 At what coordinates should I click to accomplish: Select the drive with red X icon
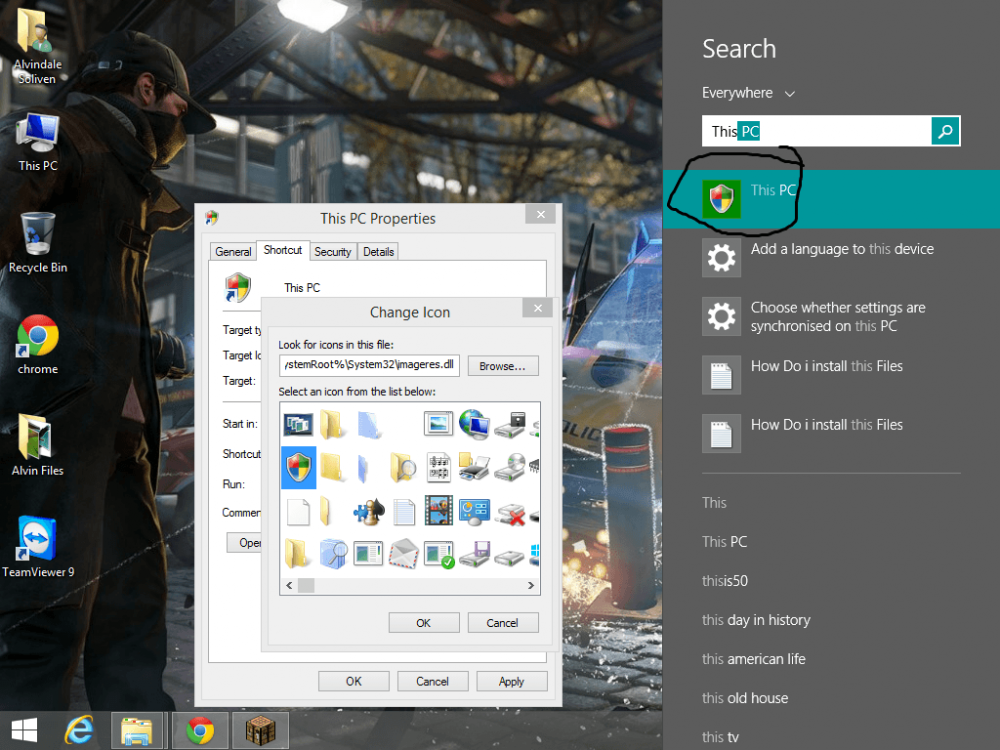(510, 513)
